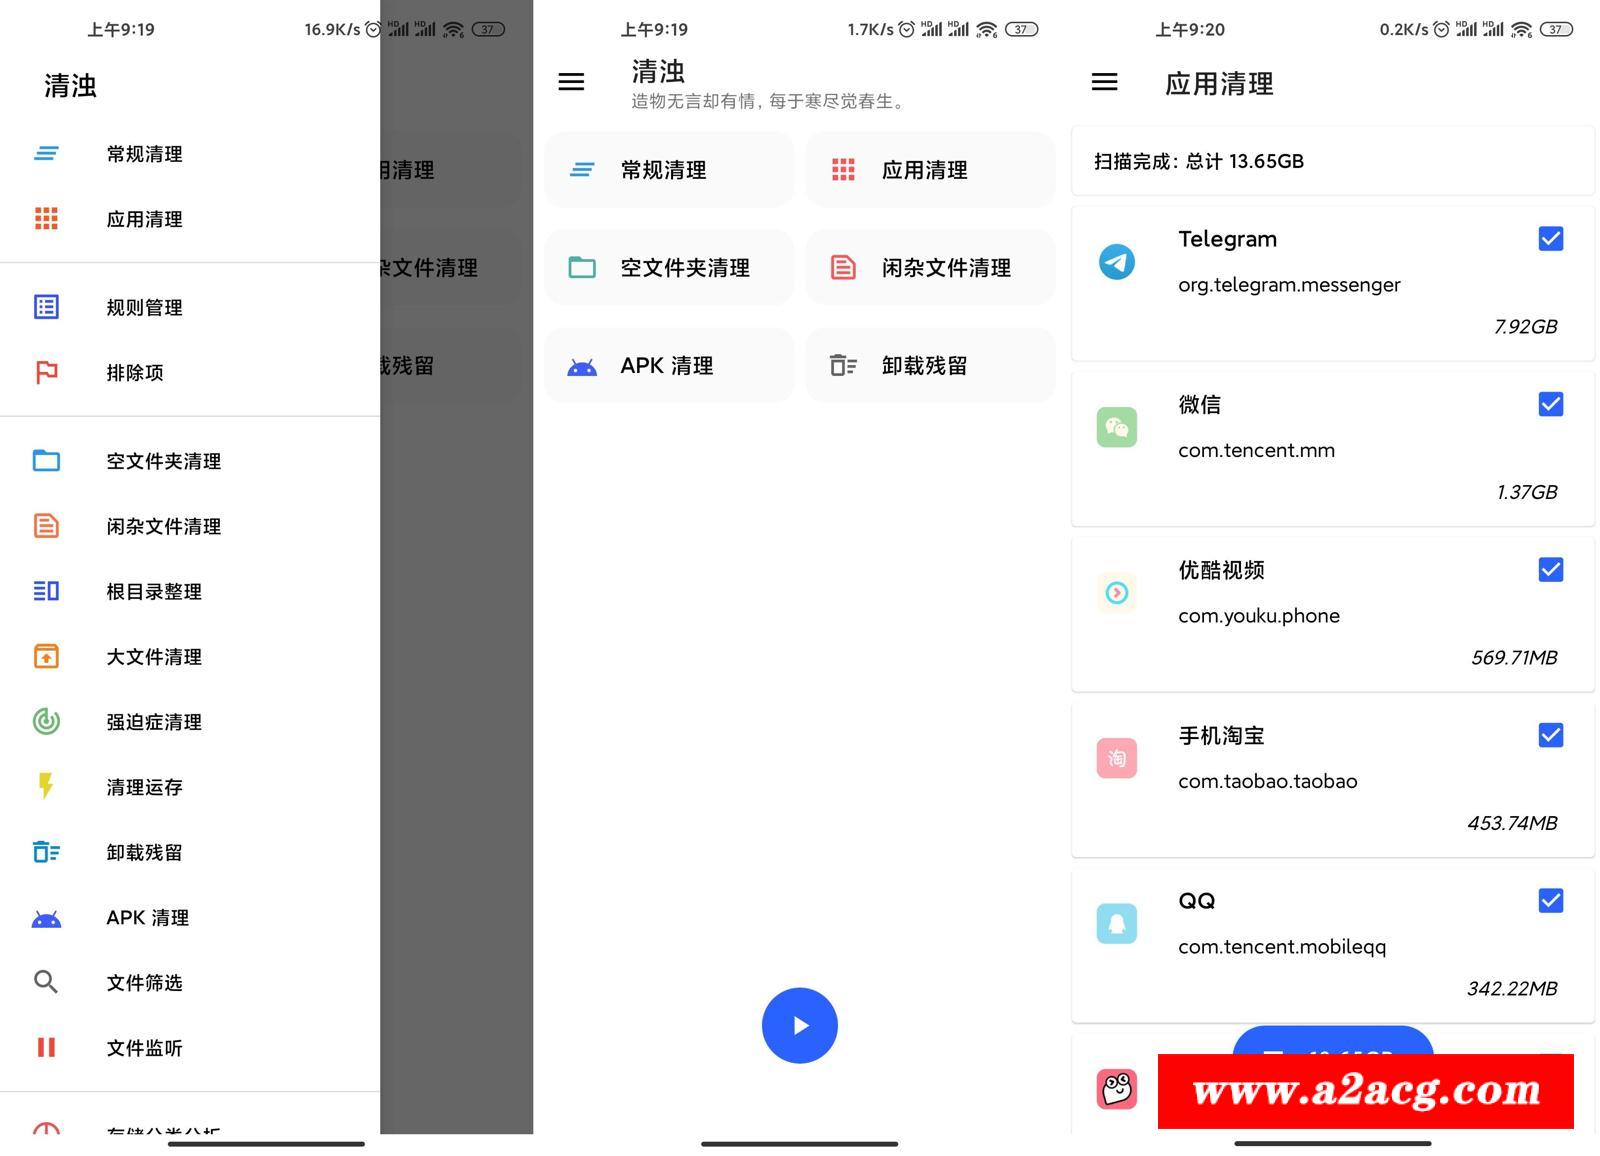The image size is (1600, 1156).
Task: Toggle the 手机淘宝 checkbox
Action: pos(1550,735)
